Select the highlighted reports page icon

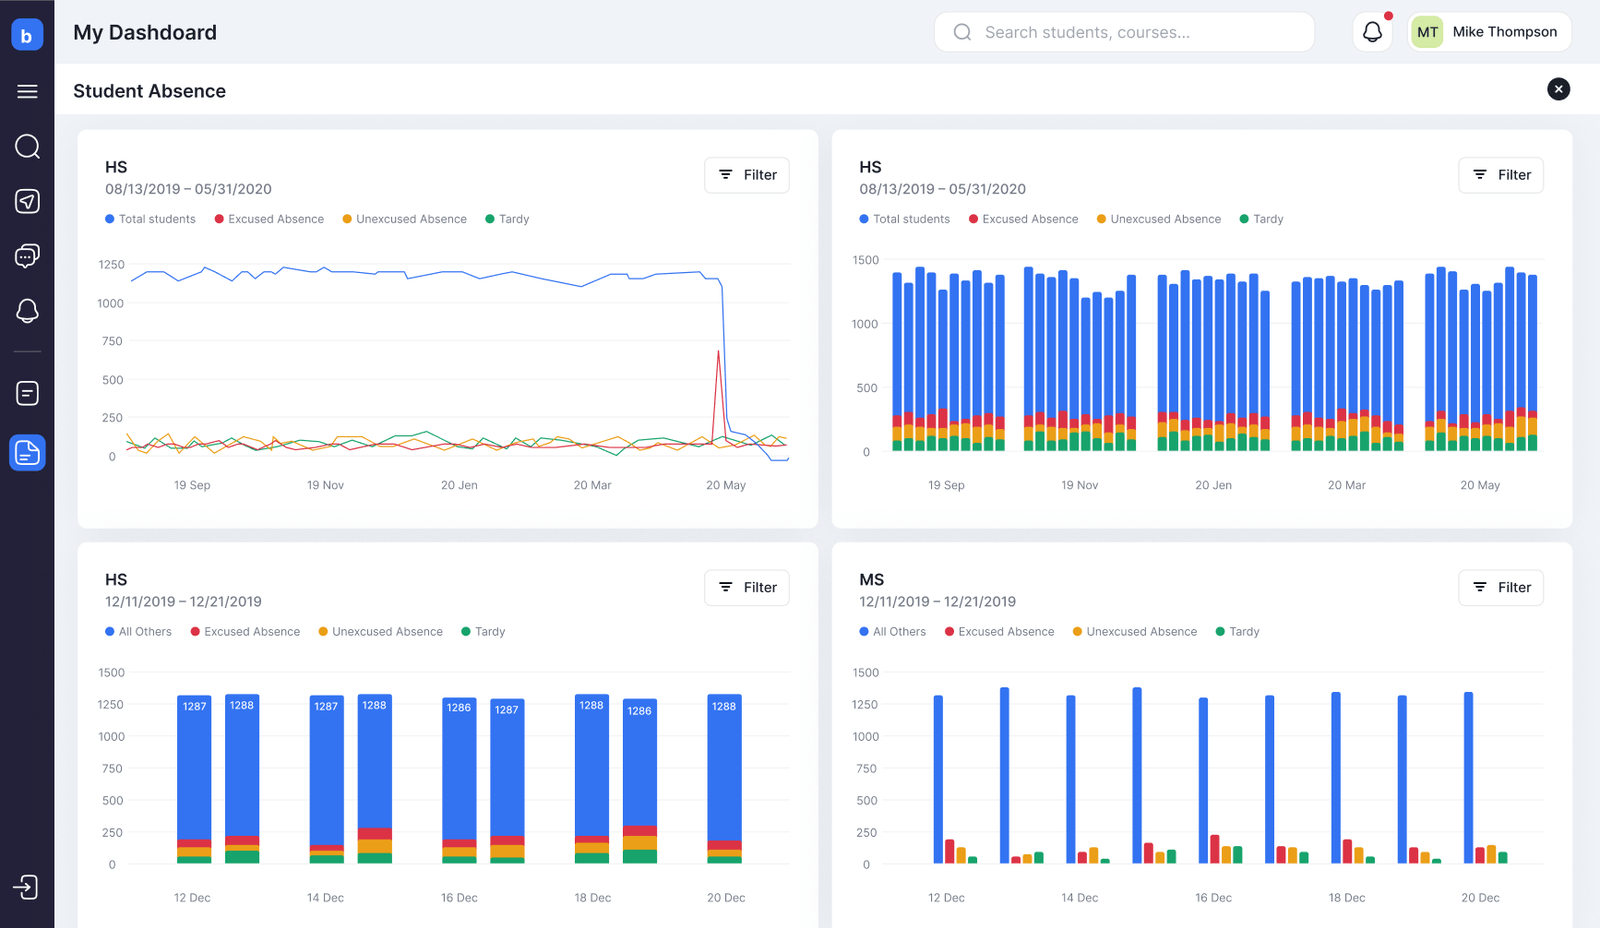click(x=27, y=453)
